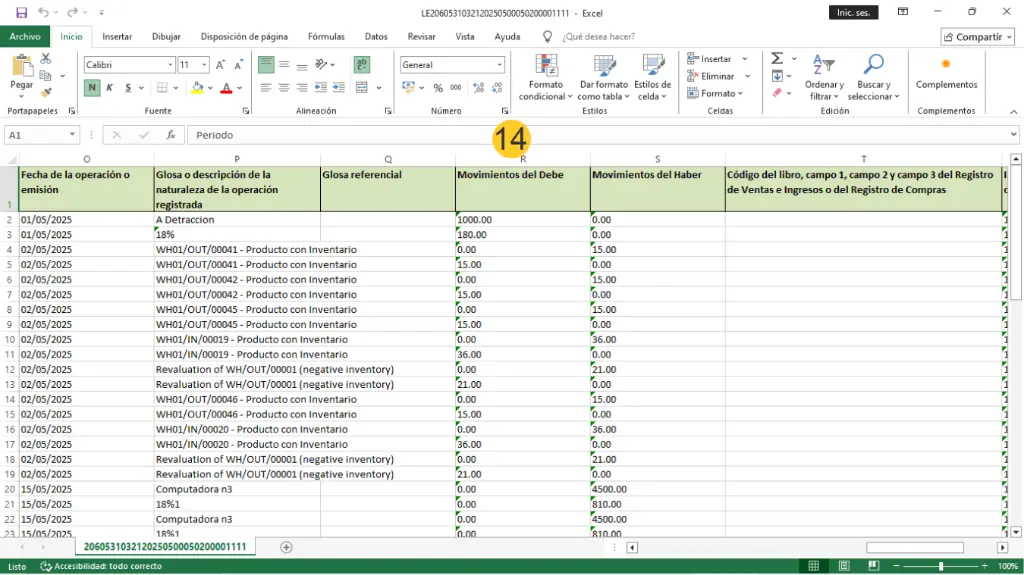
Task: Toggle bold (N) formatting
Action: (x=92, y=88)
